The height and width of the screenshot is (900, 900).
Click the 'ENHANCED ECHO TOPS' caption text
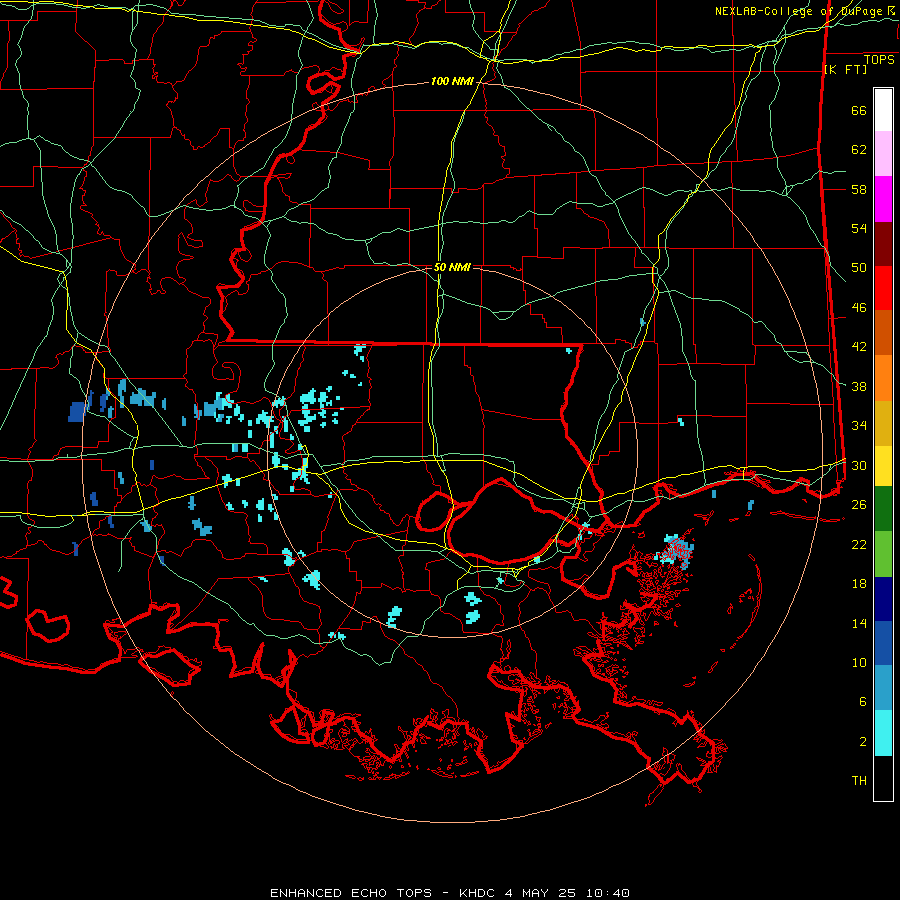(351, 893)
